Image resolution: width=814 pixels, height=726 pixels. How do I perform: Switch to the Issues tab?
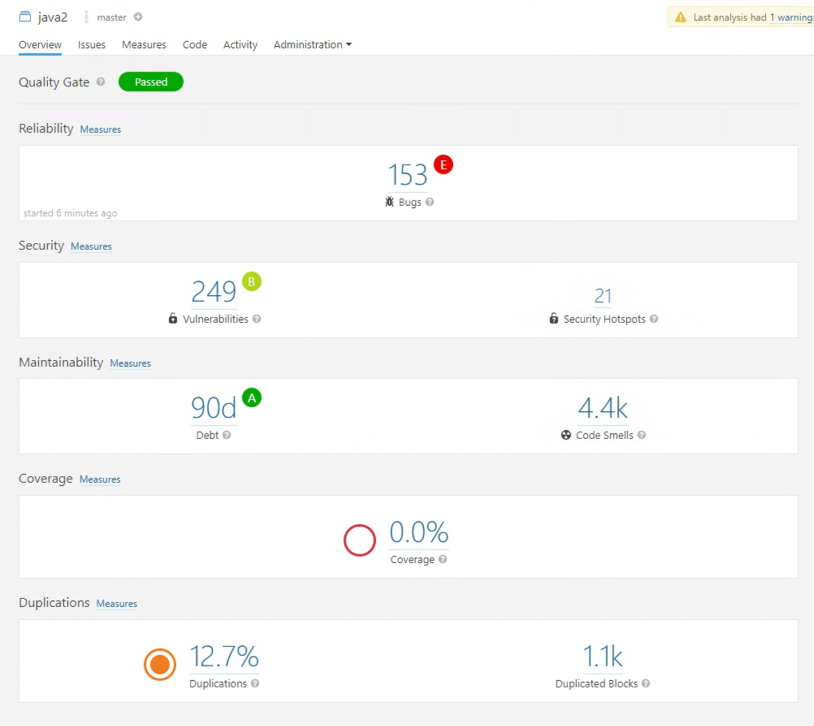pos(92,45)
